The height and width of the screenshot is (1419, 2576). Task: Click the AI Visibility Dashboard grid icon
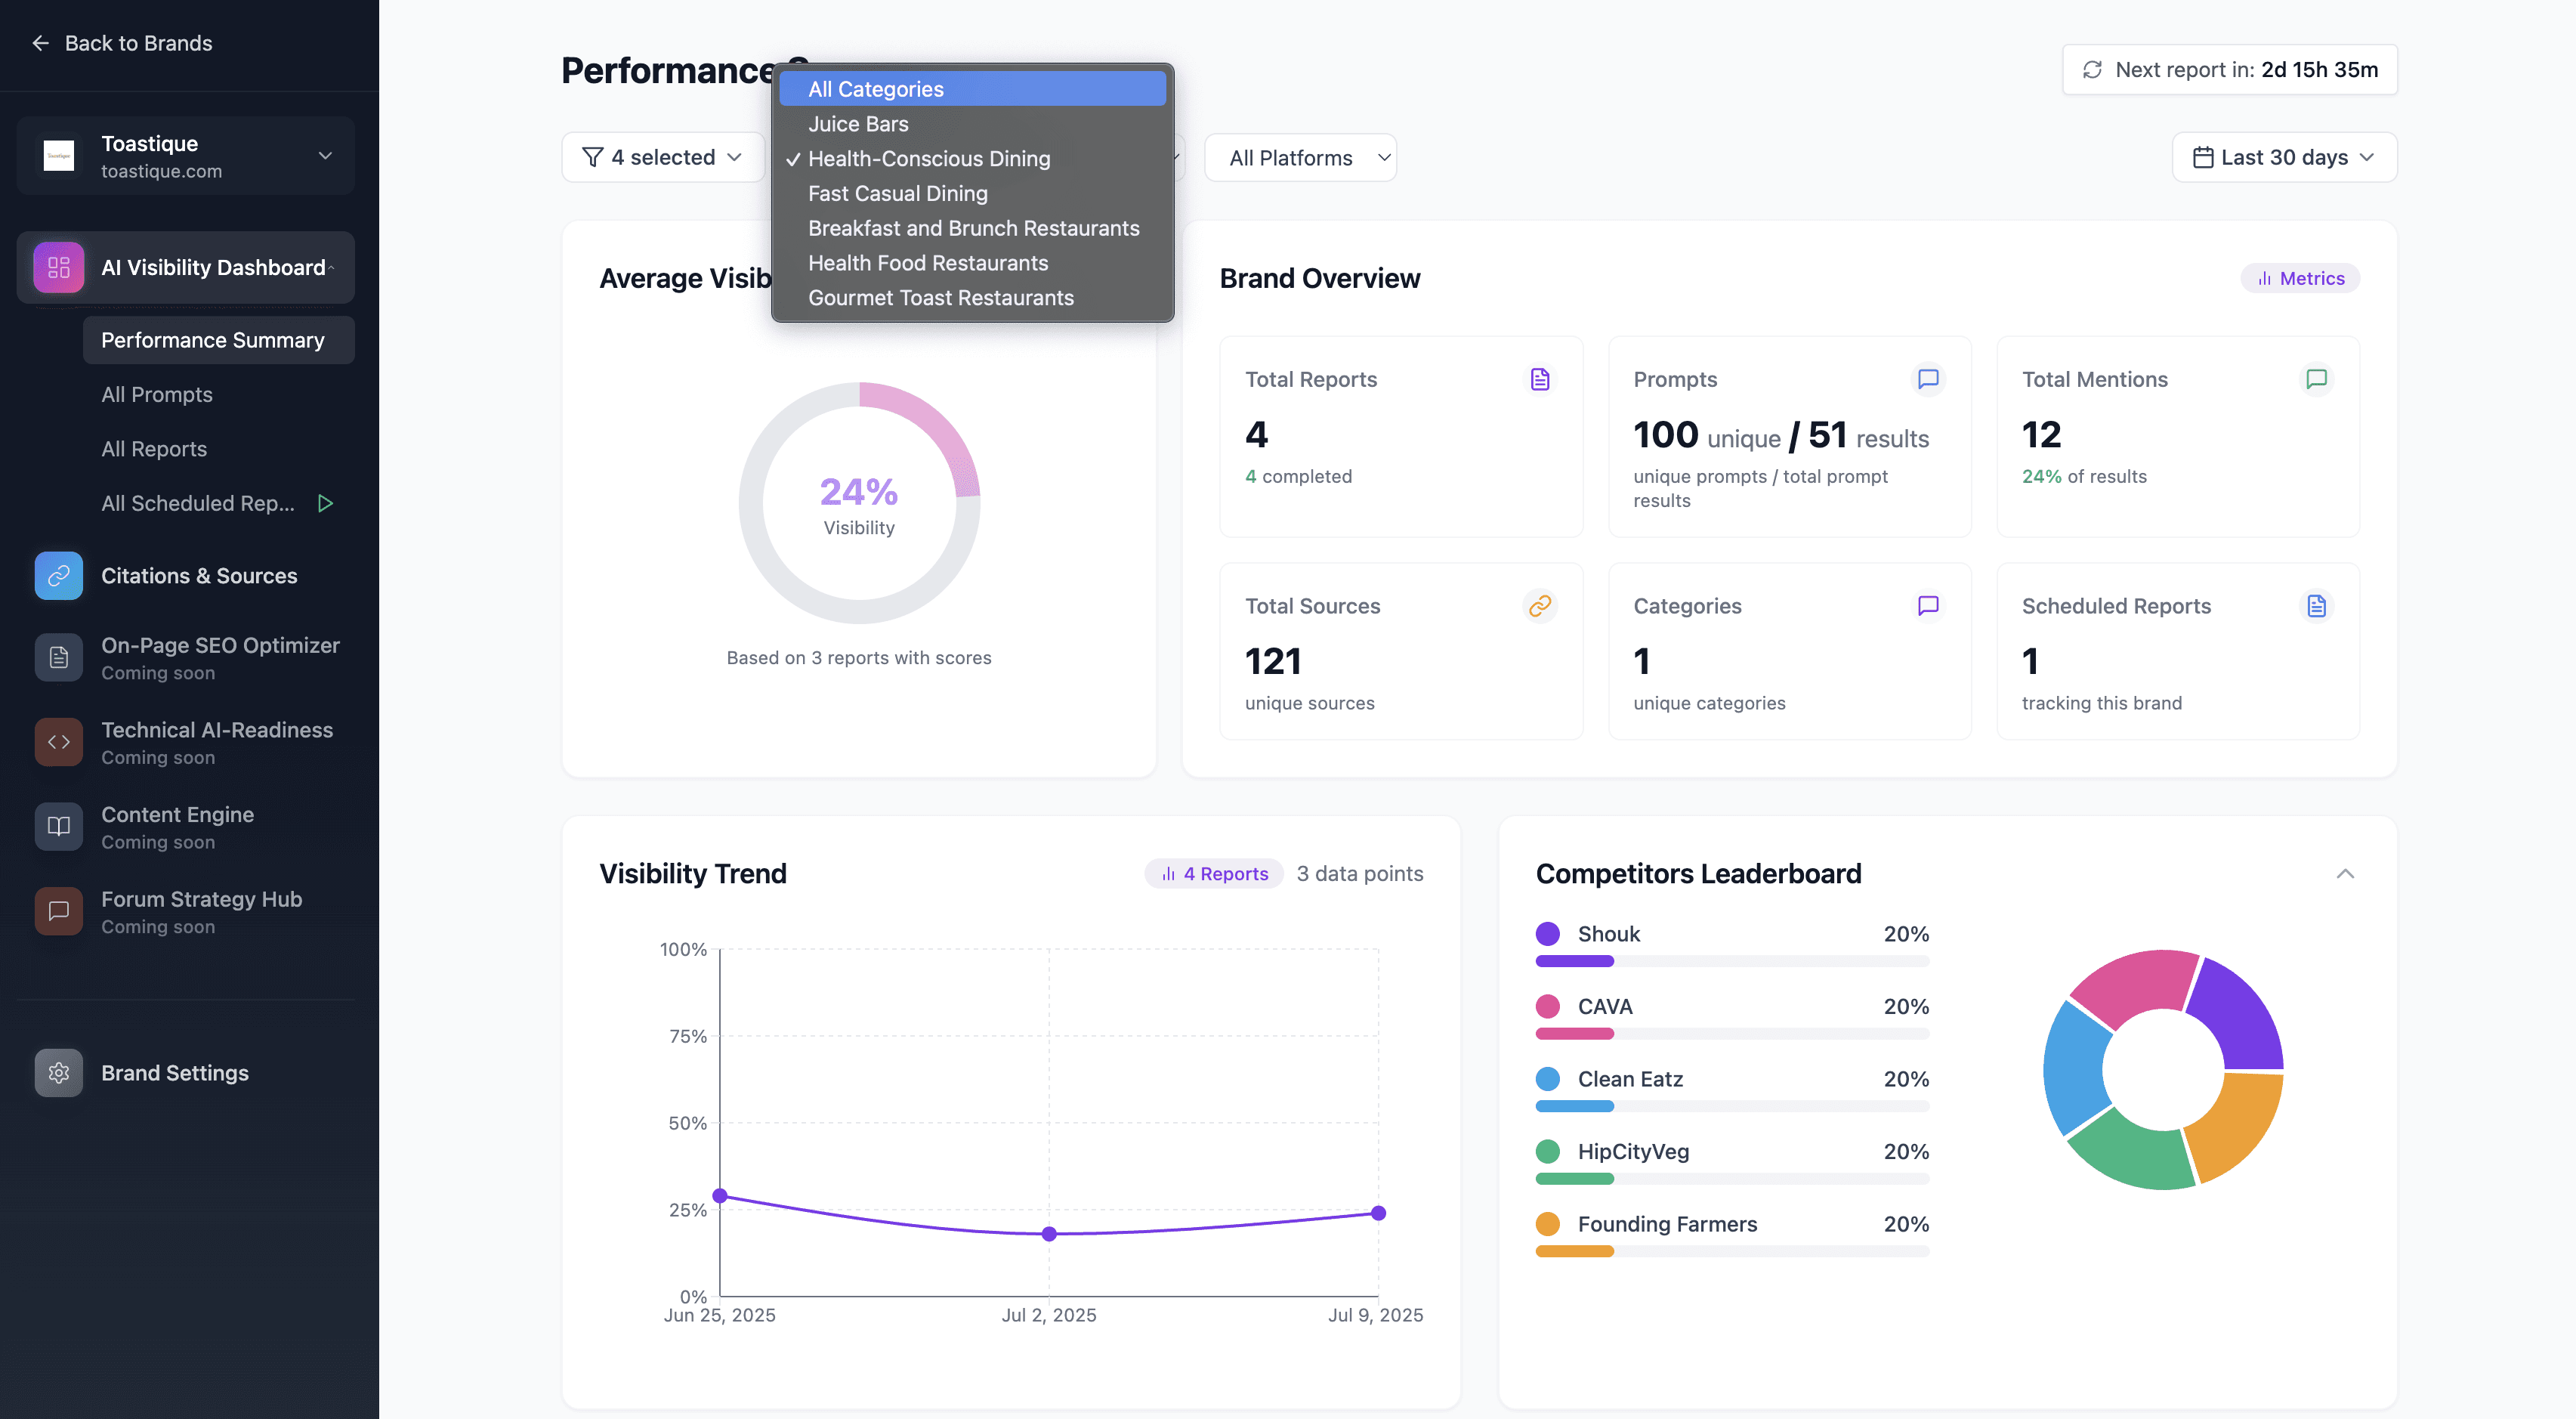point(58,267)
